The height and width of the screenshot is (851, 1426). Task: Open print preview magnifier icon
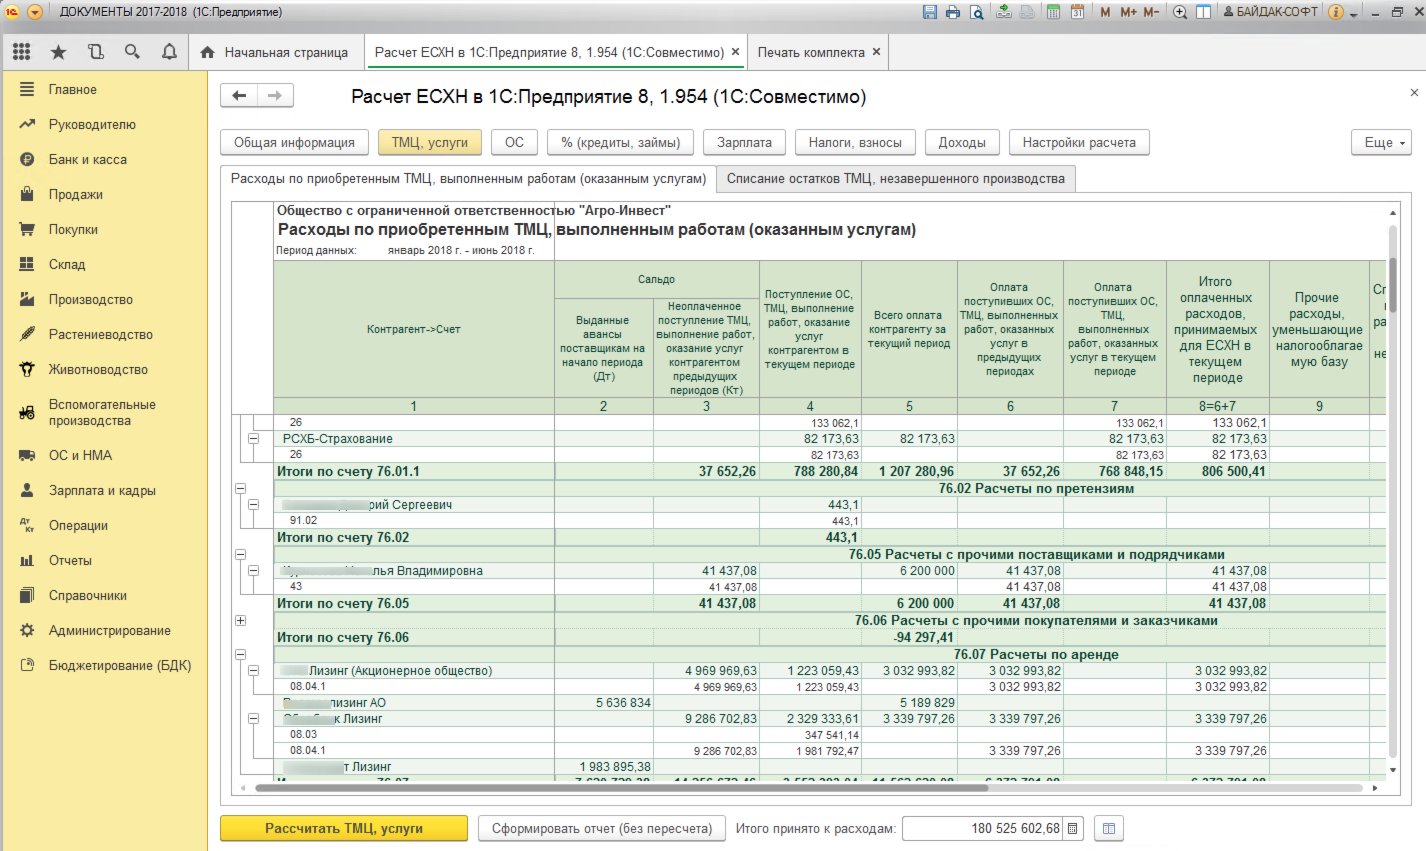pyautogui.click(x=976, y=12)
